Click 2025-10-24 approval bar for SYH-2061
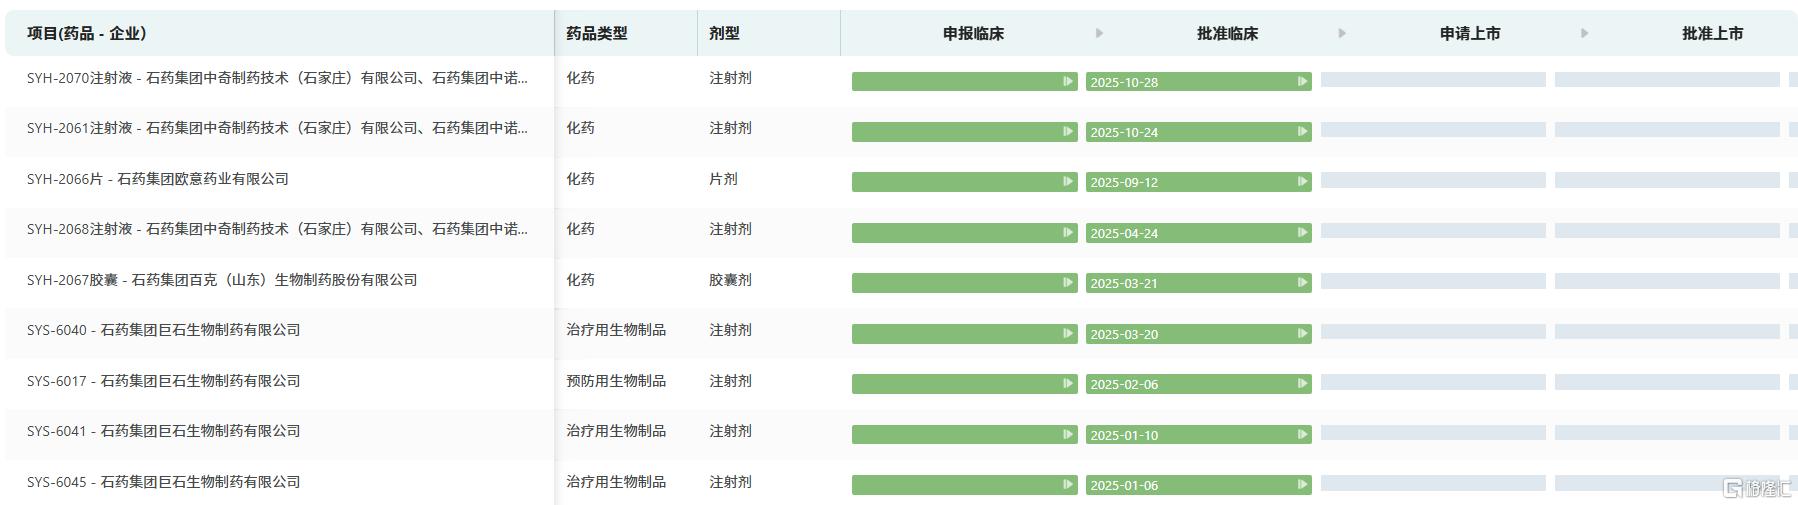 point(1198,132)
